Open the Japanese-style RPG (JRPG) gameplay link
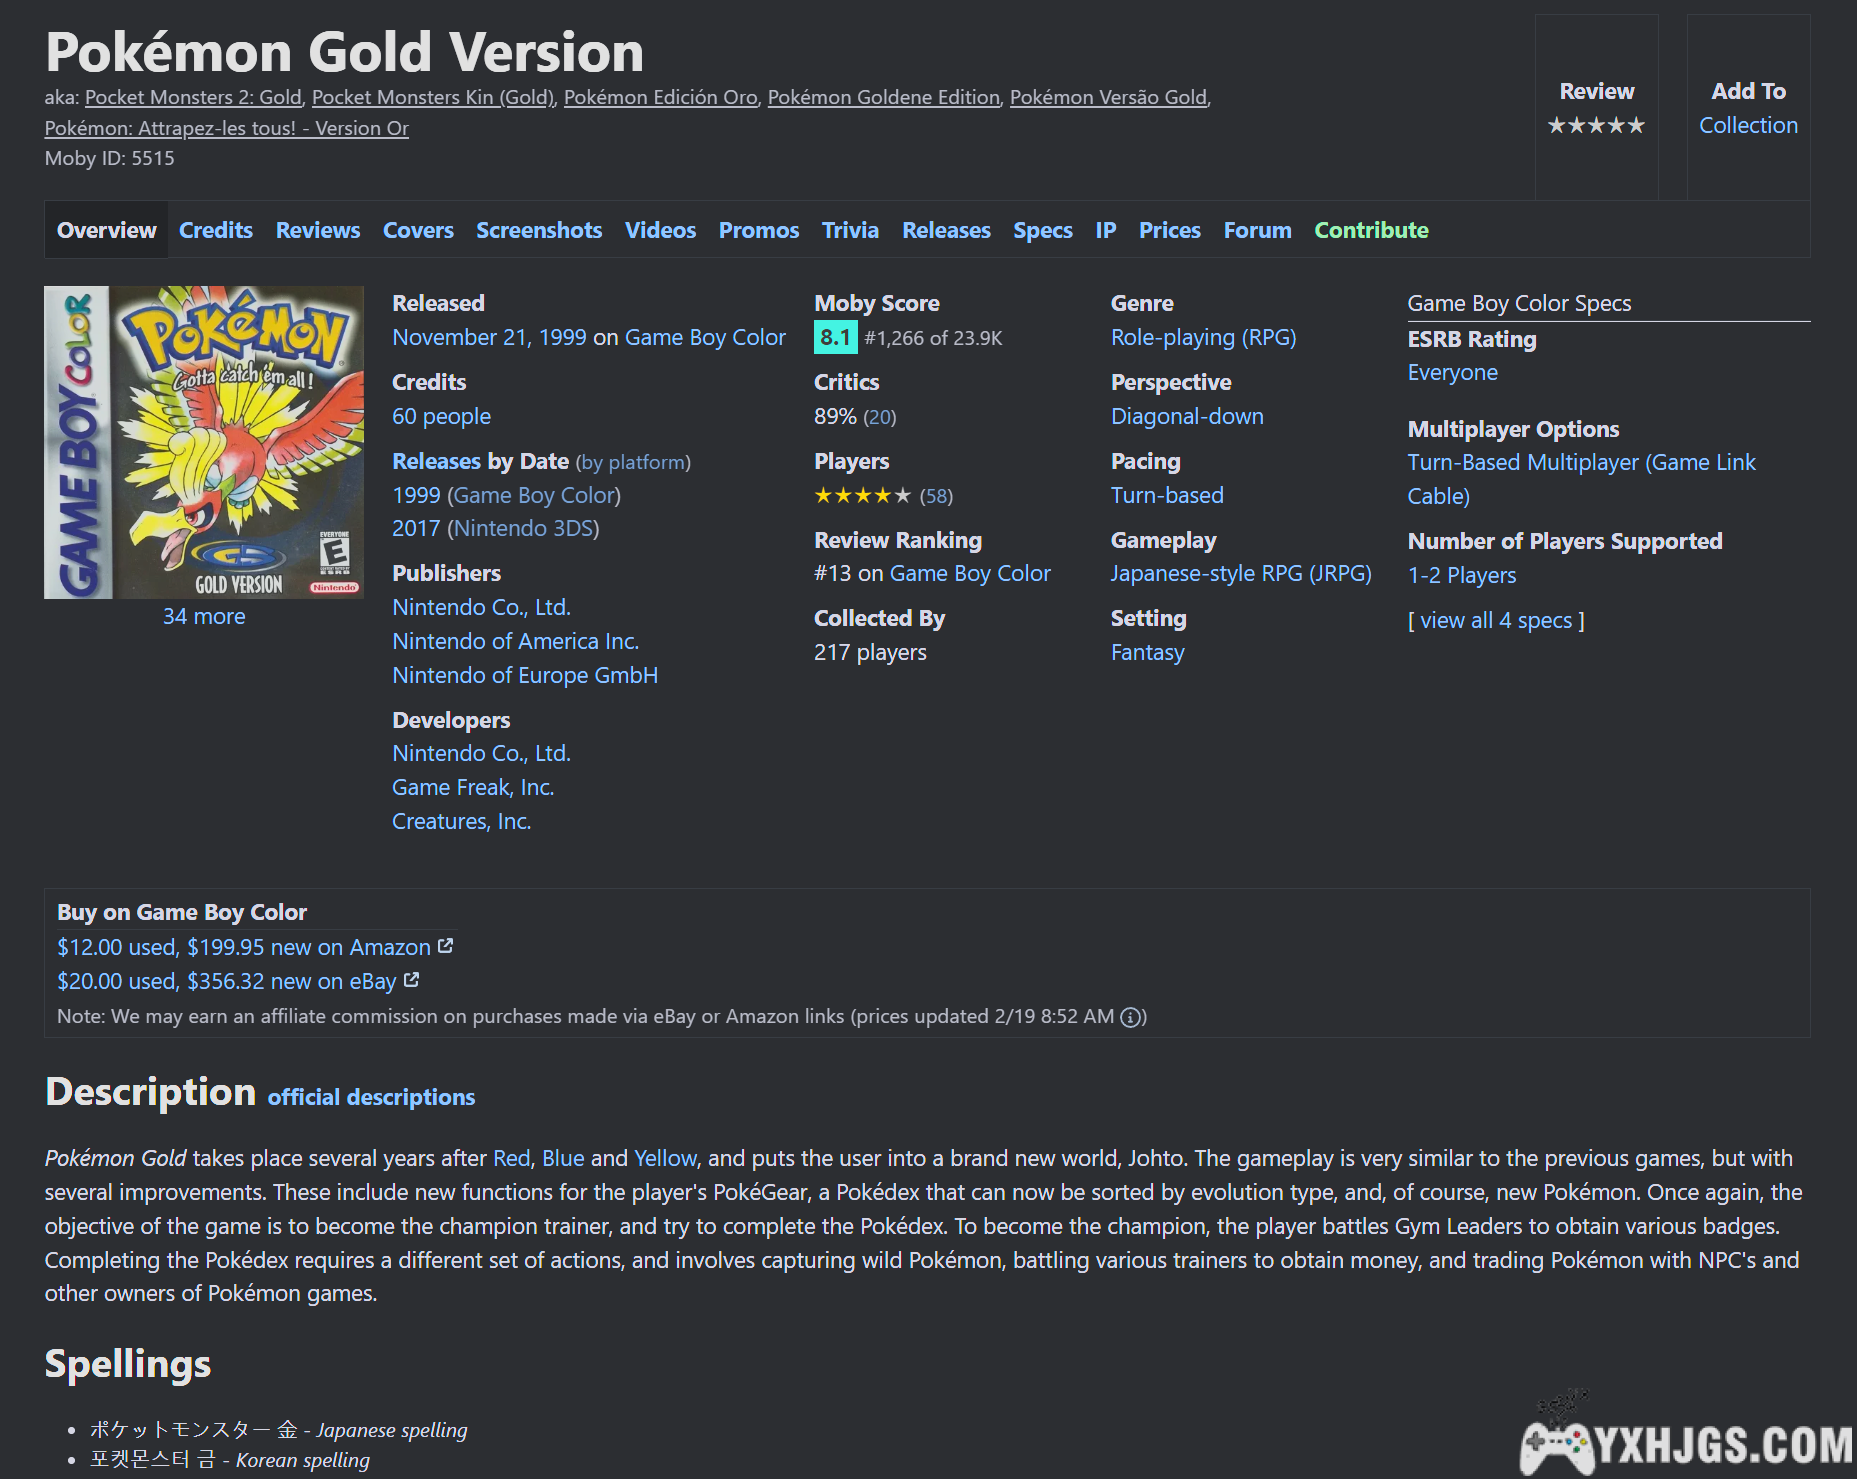The width and height of the screenshot is (1857, 1479). [1240, 574]
